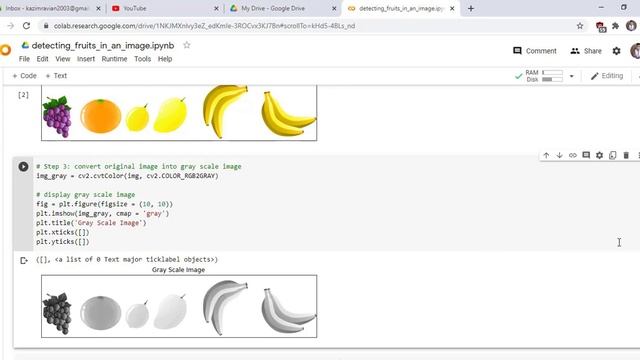Click the Share button
This screenshot has height=360, width=640.
click(x=586, y=51)
